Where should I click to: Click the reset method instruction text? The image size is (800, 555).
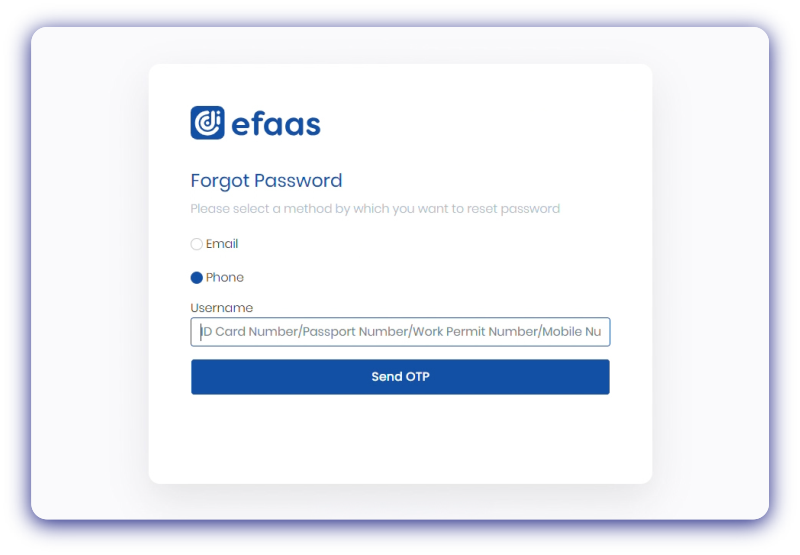pyautogui.click(x=375, y=209)
